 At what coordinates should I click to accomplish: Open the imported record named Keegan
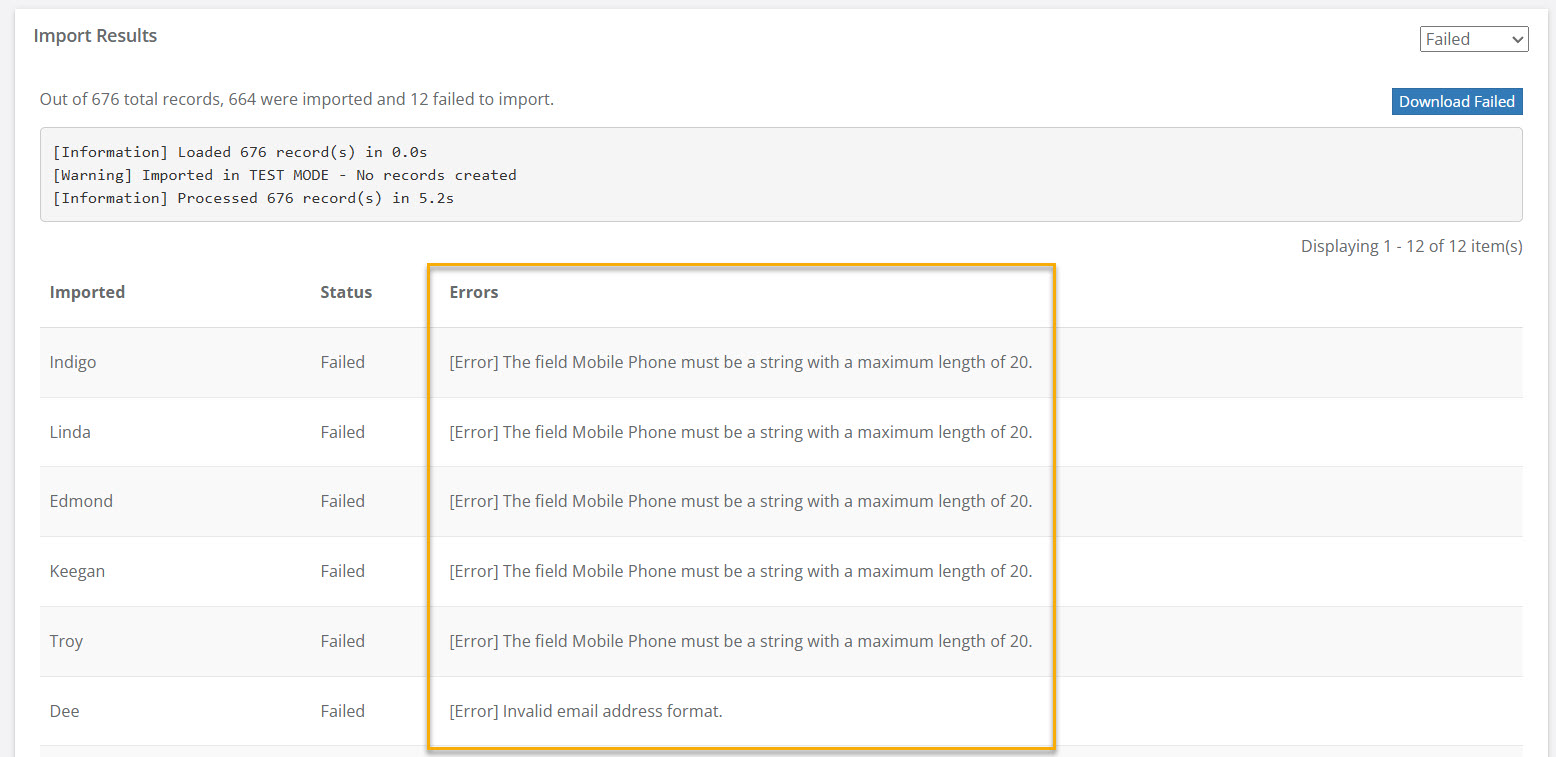coord(77,571)
